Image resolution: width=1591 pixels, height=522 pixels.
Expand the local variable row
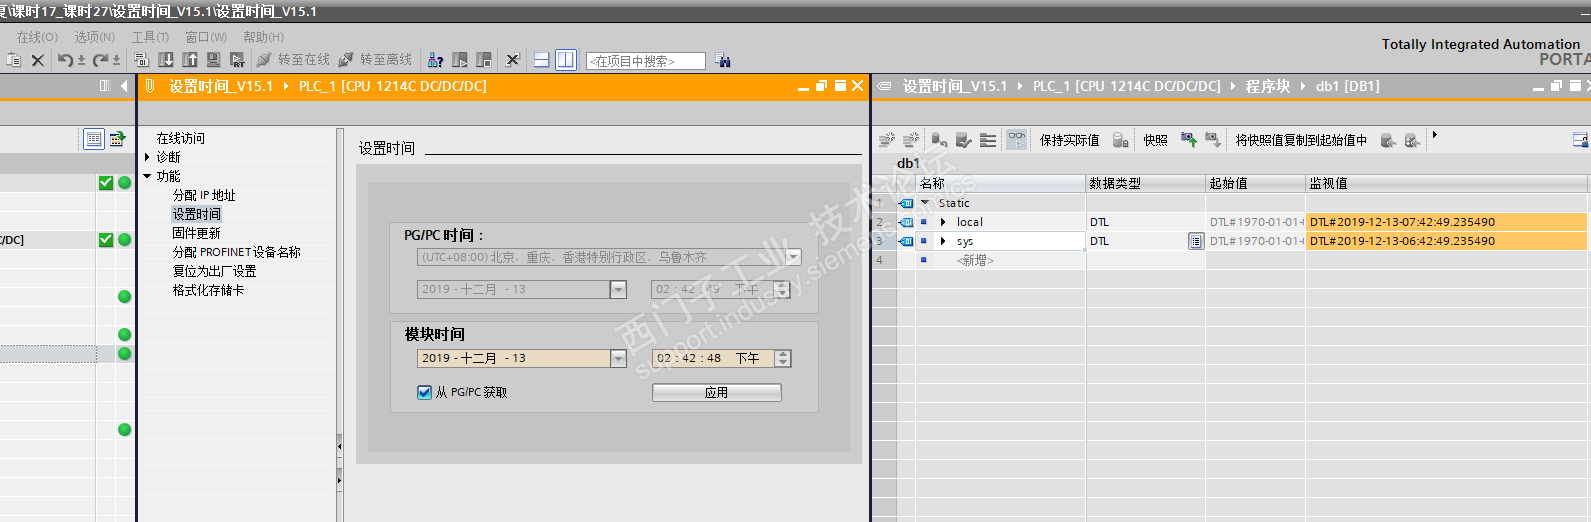pos(943,222)
